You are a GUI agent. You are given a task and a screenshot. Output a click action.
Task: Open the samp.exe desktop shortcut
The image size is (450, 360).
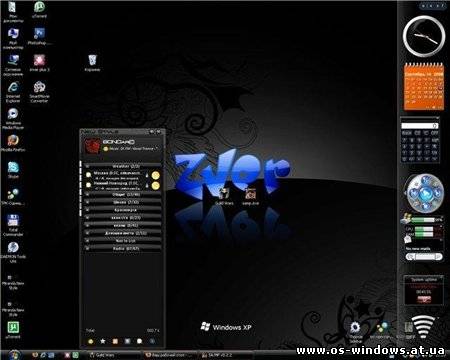point(250,196)
